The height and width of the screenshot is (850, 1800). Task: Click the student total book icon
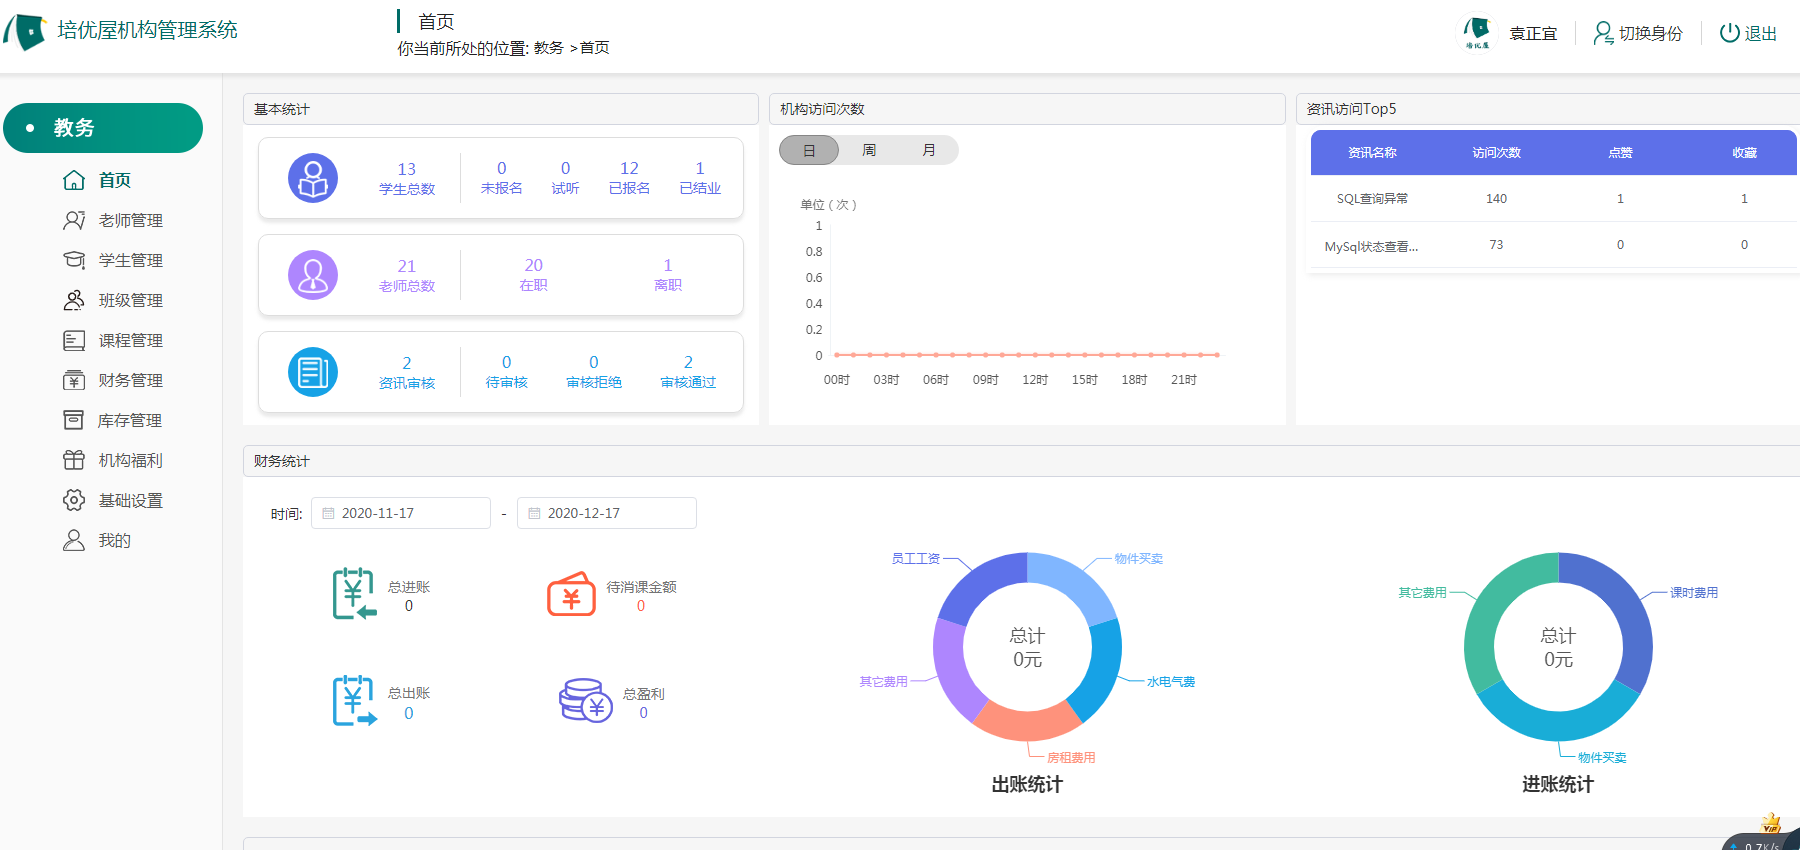point(313,178)
